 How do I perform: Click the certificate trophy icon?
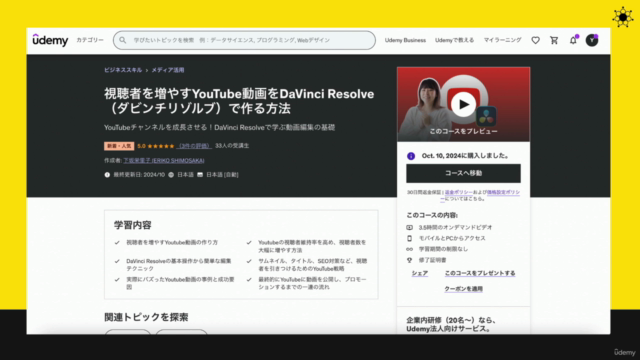tap(409, 260)
